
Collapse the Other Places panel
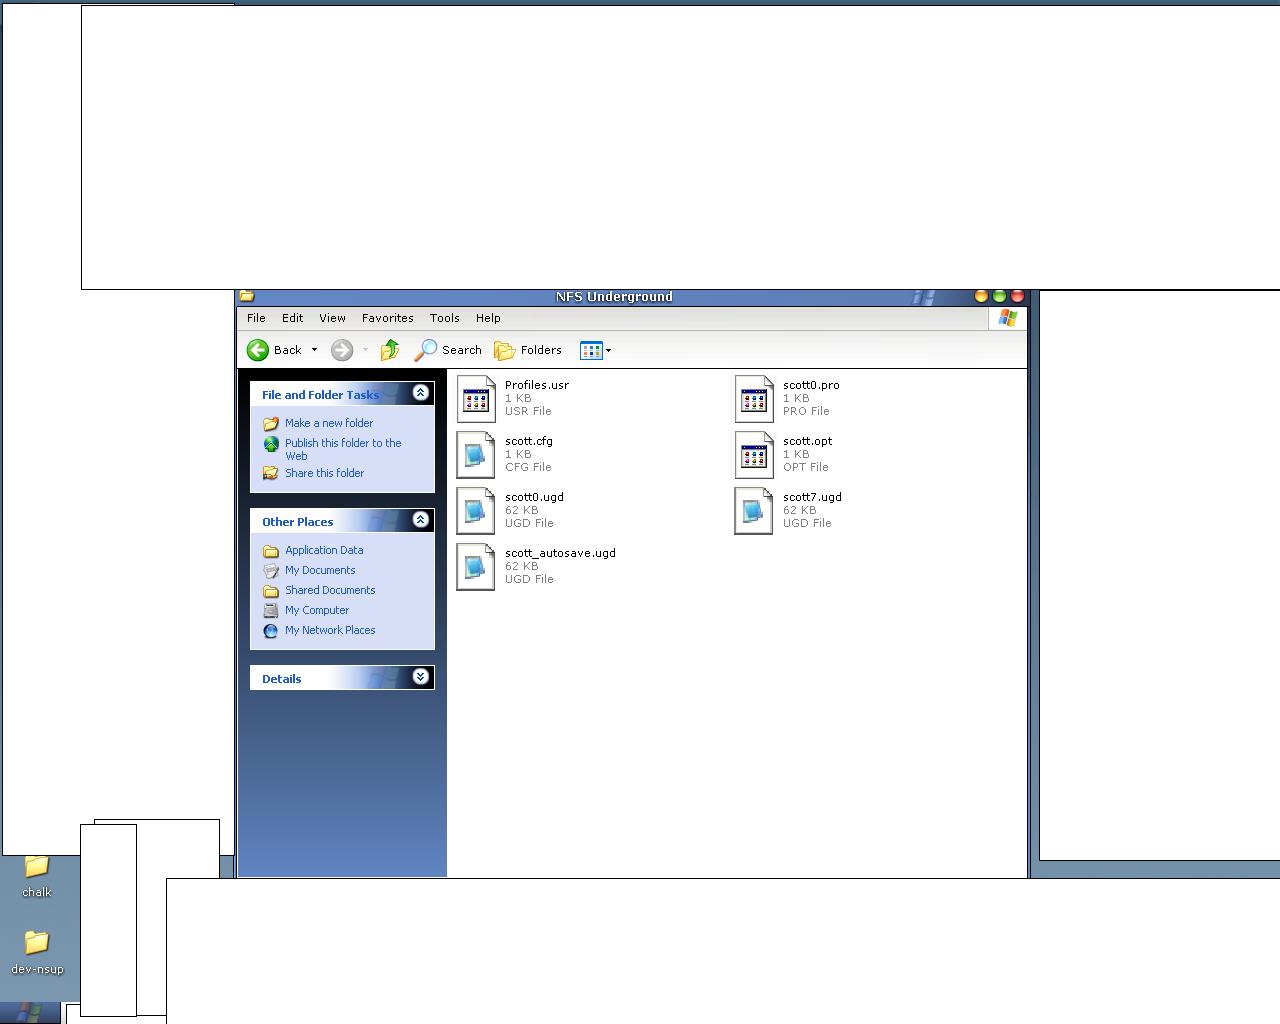[420, 520]
